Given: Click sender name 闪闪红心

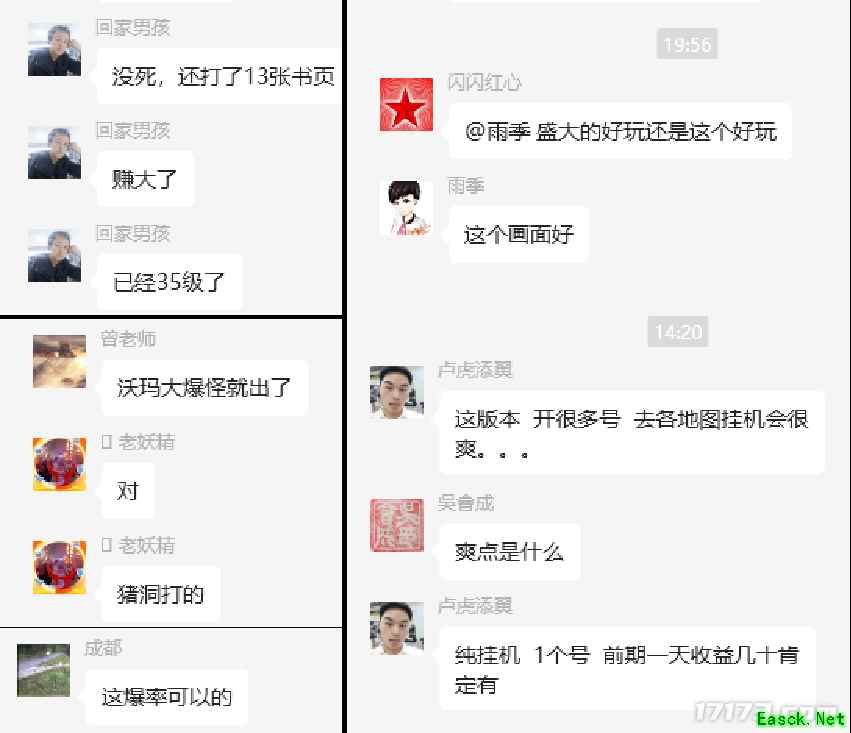Looking at the screenshot, I should tap(485, 82).
